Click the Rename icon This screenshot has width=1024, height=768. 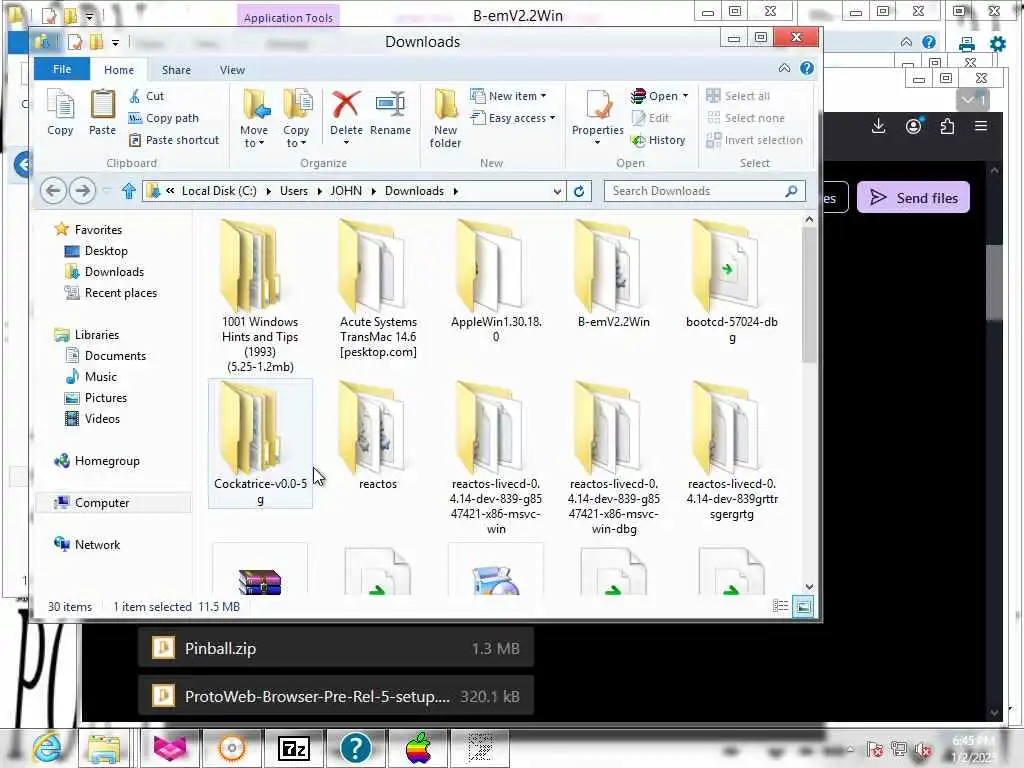390,112
